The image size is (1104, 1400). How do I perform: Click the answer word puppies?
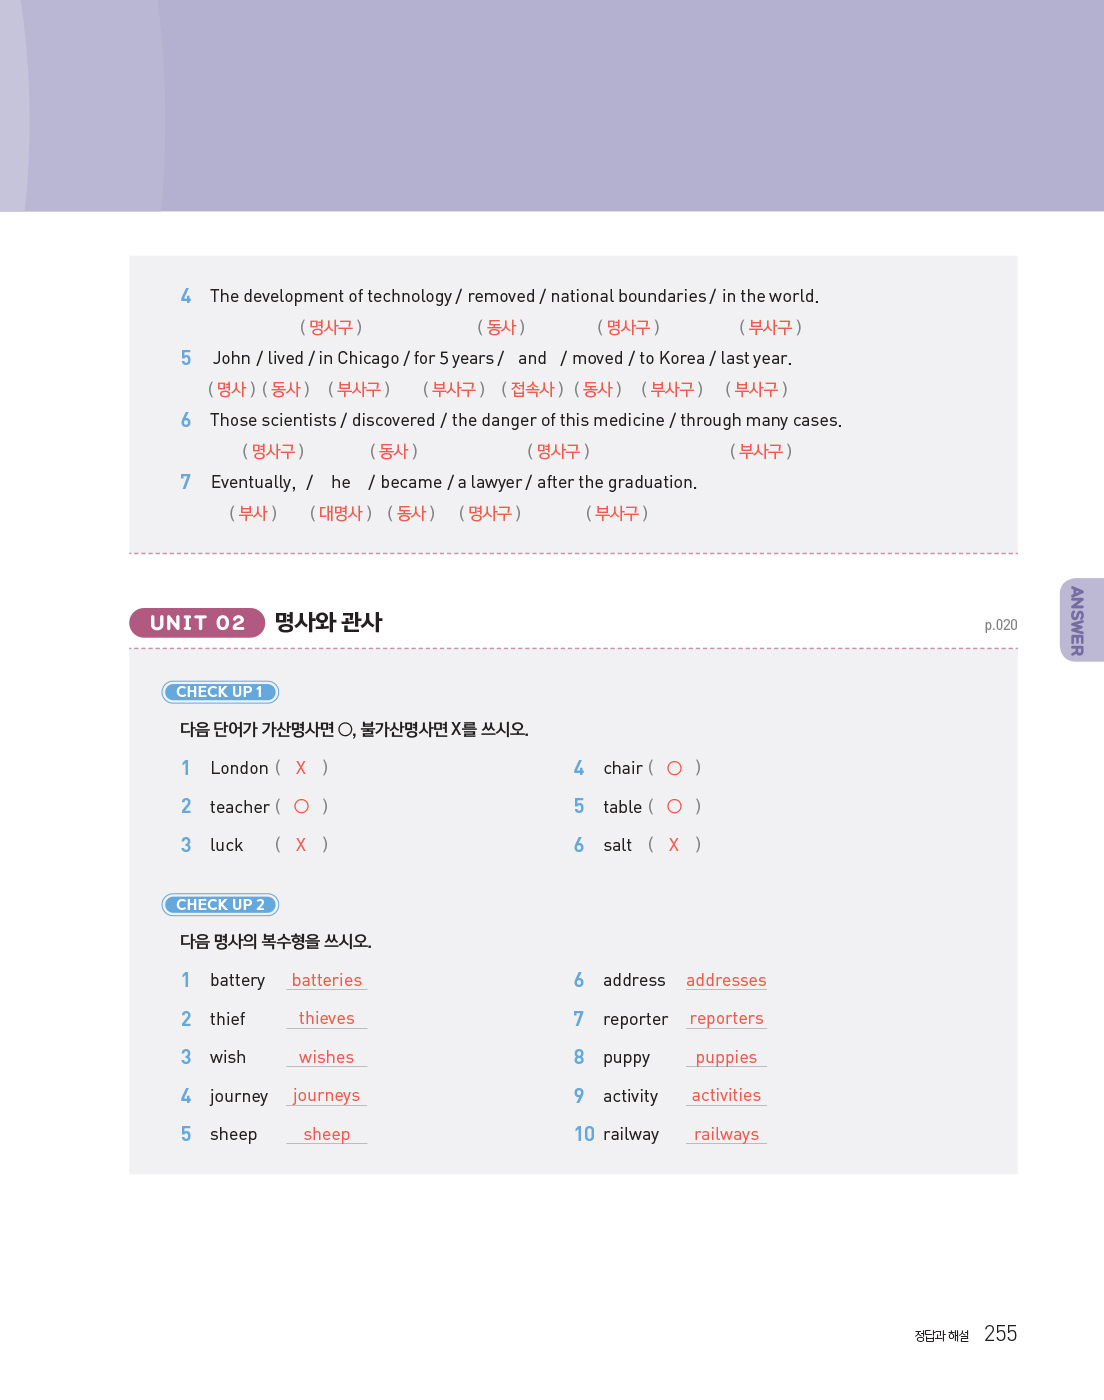click(726, 1057)
